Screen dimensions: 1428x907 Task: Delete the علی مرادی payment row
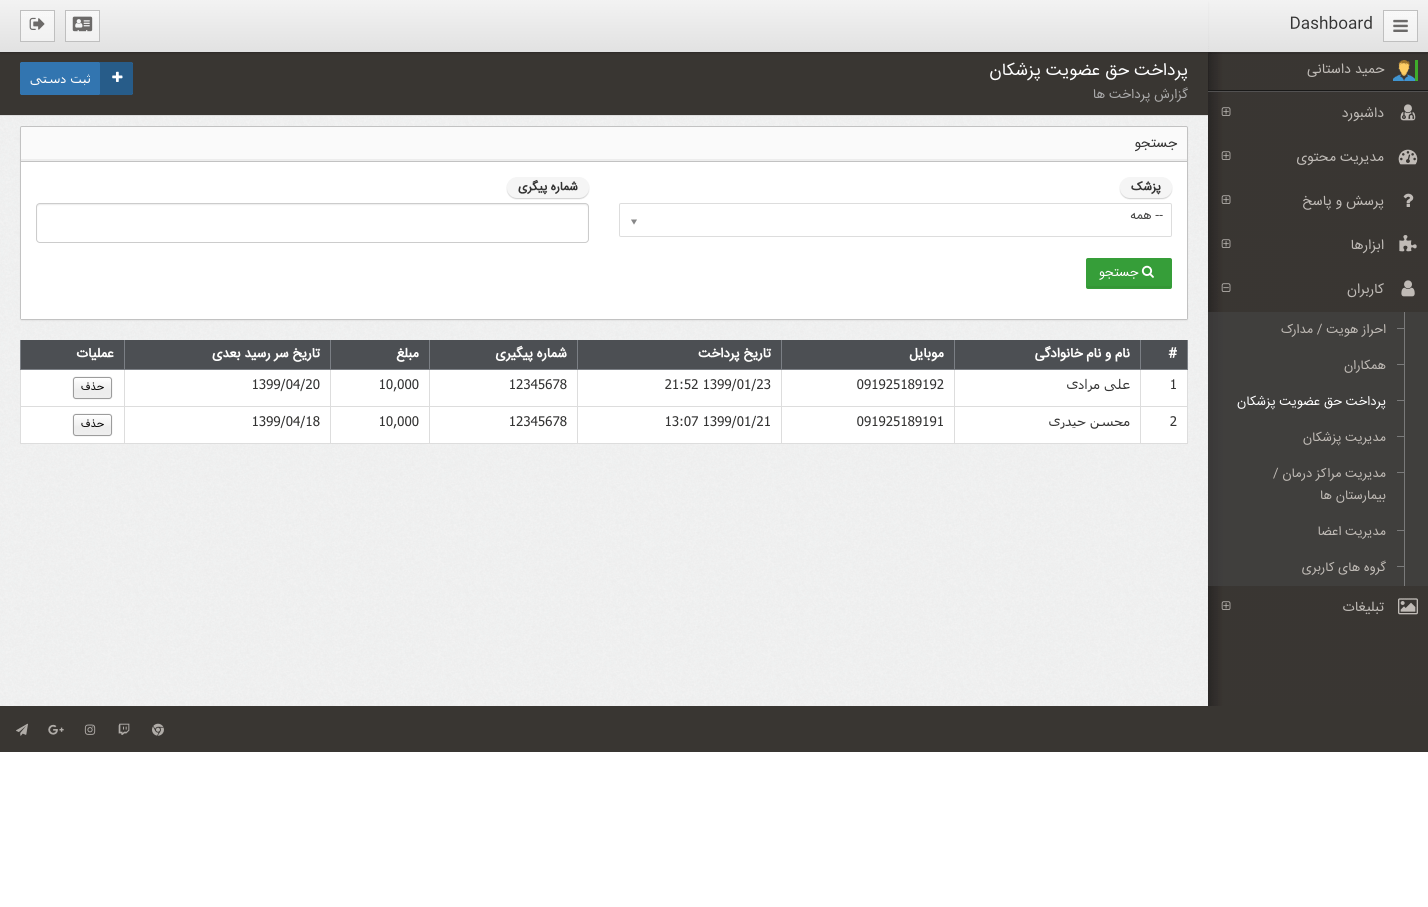pos(92,387)
